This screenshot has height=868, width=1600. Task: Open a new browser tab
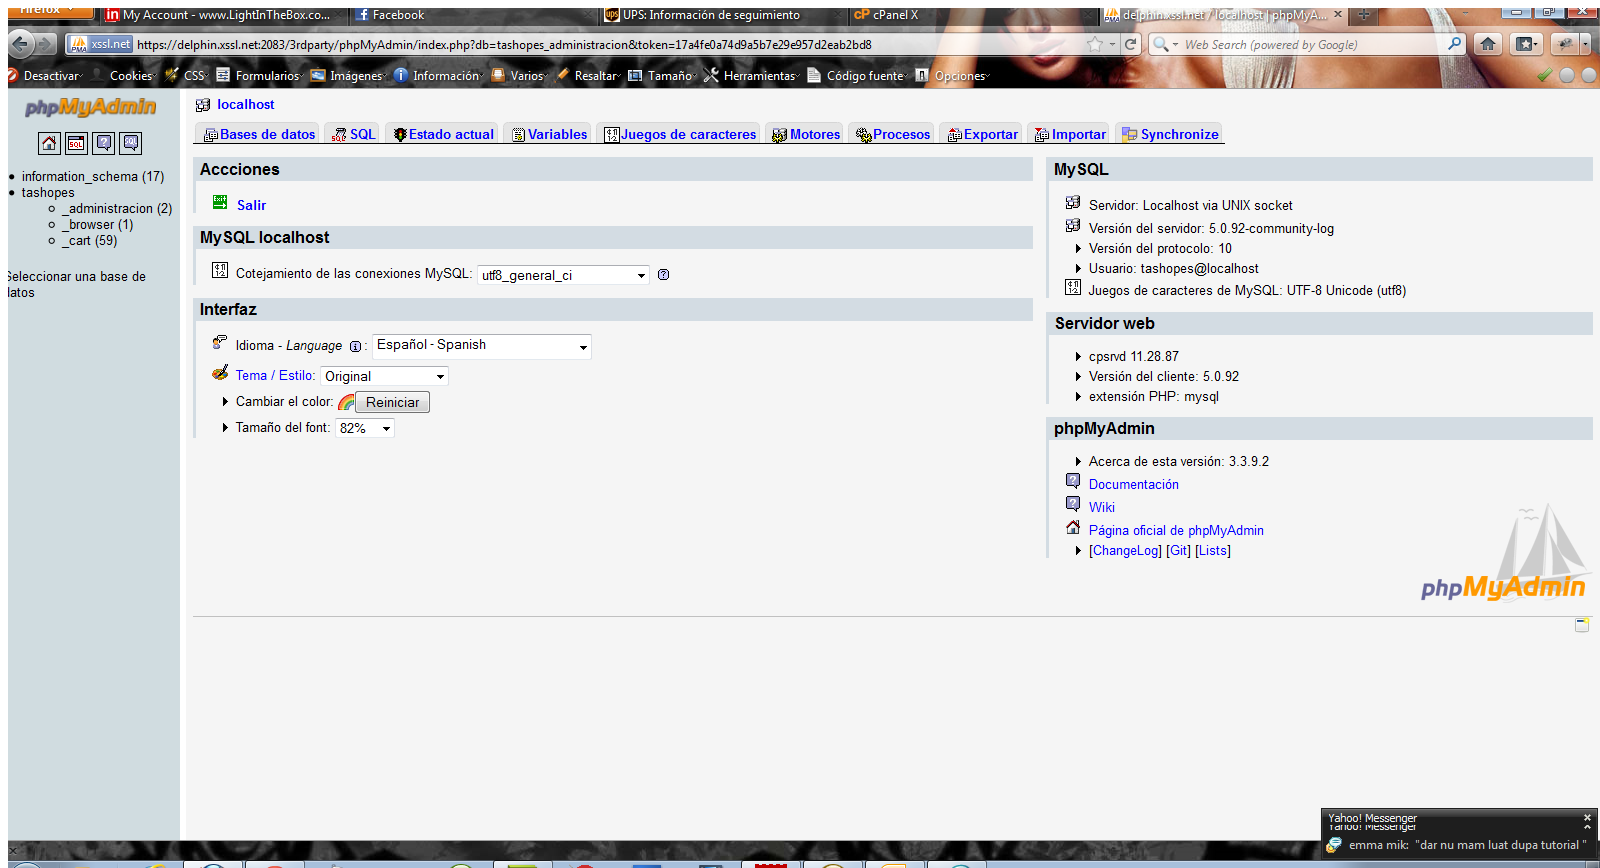1363,15
